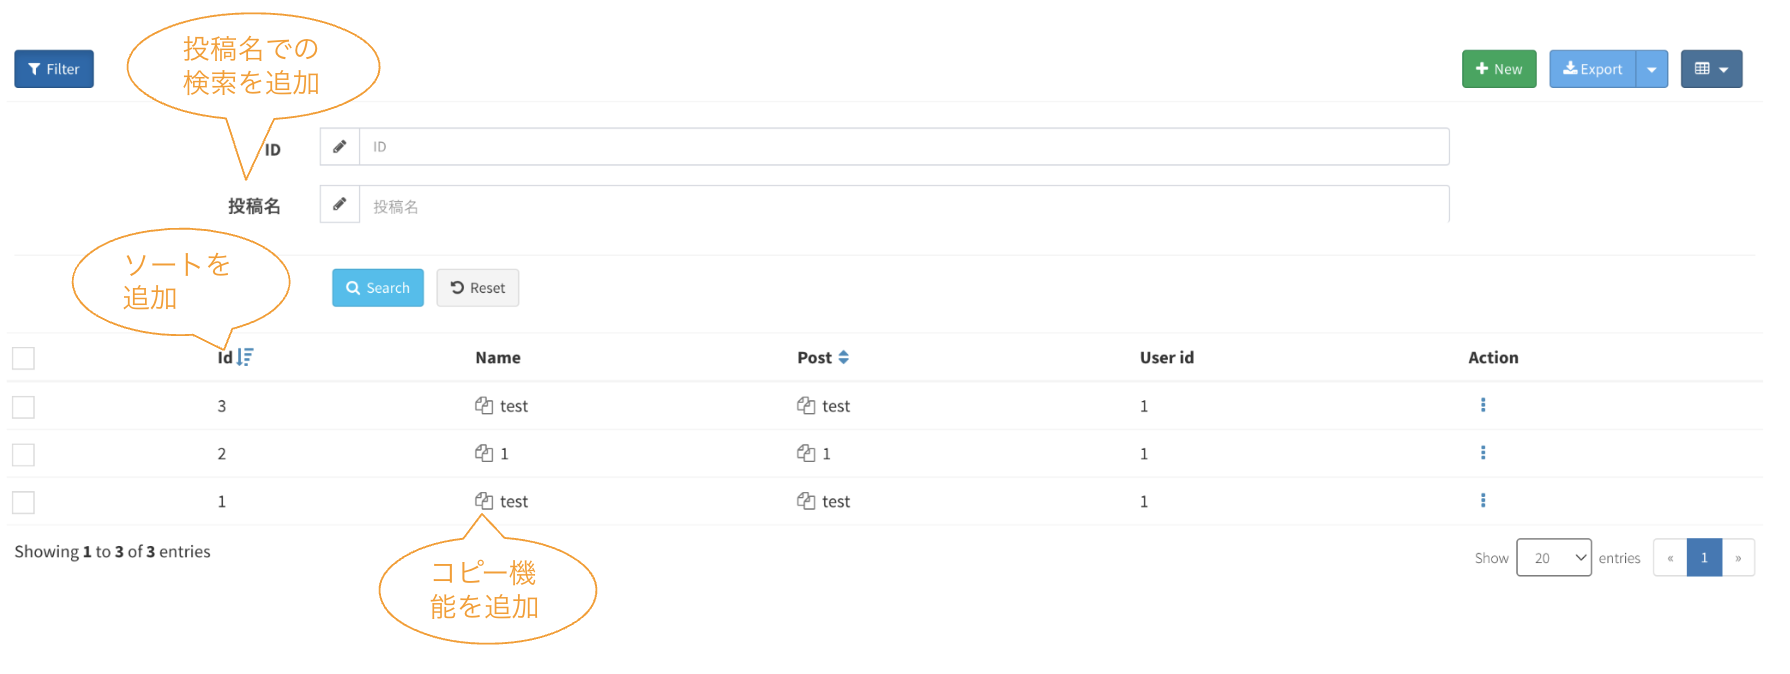Click the copy icon beside Name in row 3
The width and height of the screenshot is (1790, 674).
pyautogui.click(x=484, y=405)
